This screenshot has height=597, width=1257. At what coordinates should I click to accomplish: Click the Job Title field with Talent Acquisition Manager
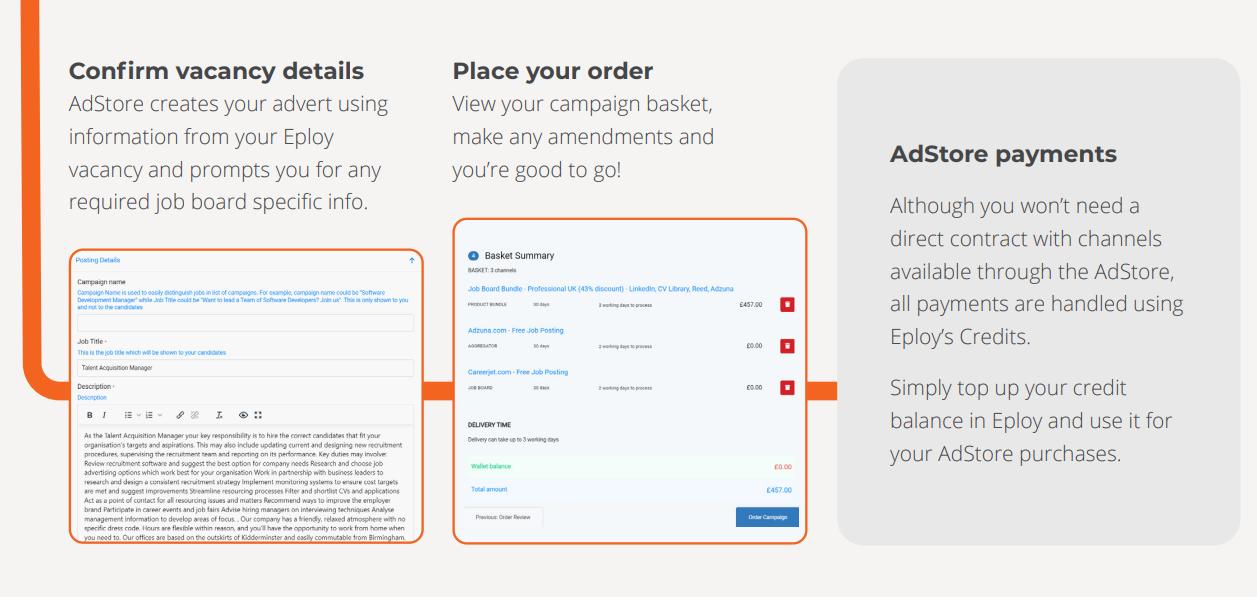pyautogui.click(x=246, y=368)
